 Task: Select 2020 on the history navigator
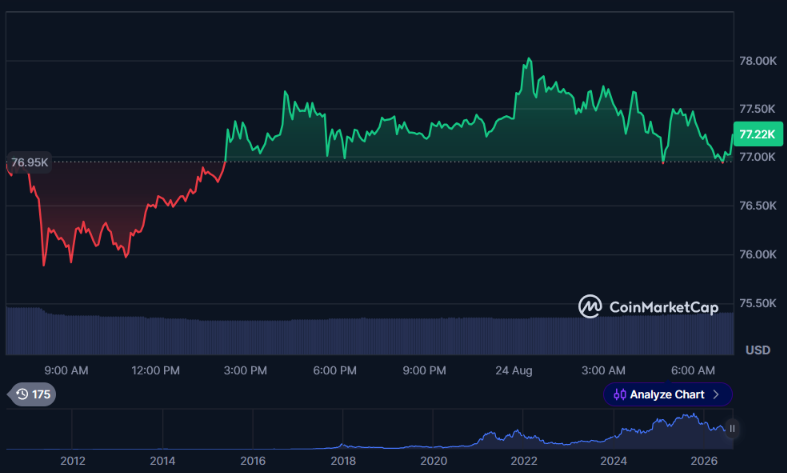click(434, 461)
